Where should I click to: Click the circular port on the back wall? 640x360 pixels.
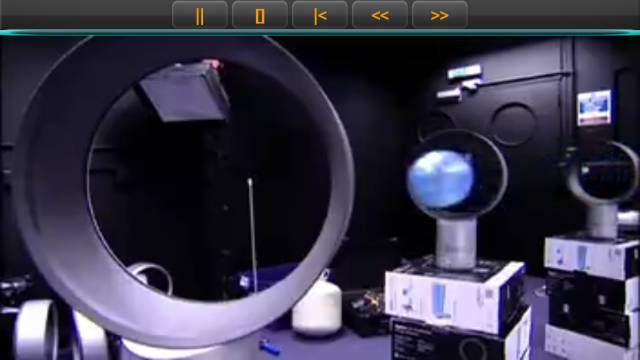point(513,124)
